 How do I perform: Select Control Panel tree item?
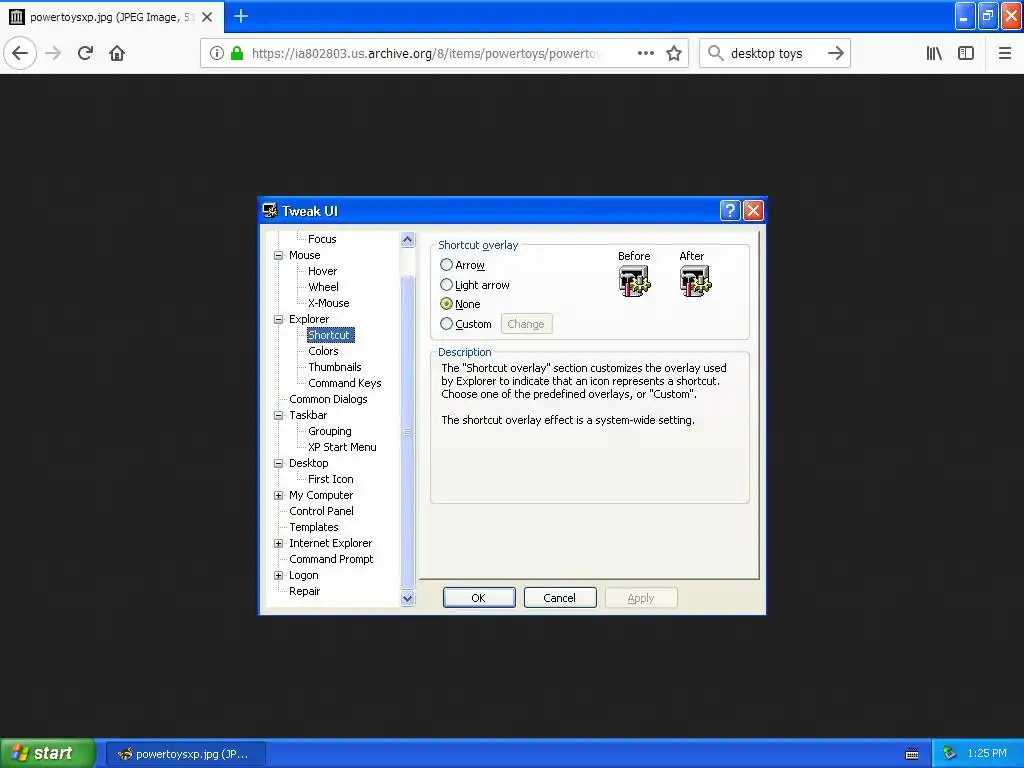click(x=321, y=511)
